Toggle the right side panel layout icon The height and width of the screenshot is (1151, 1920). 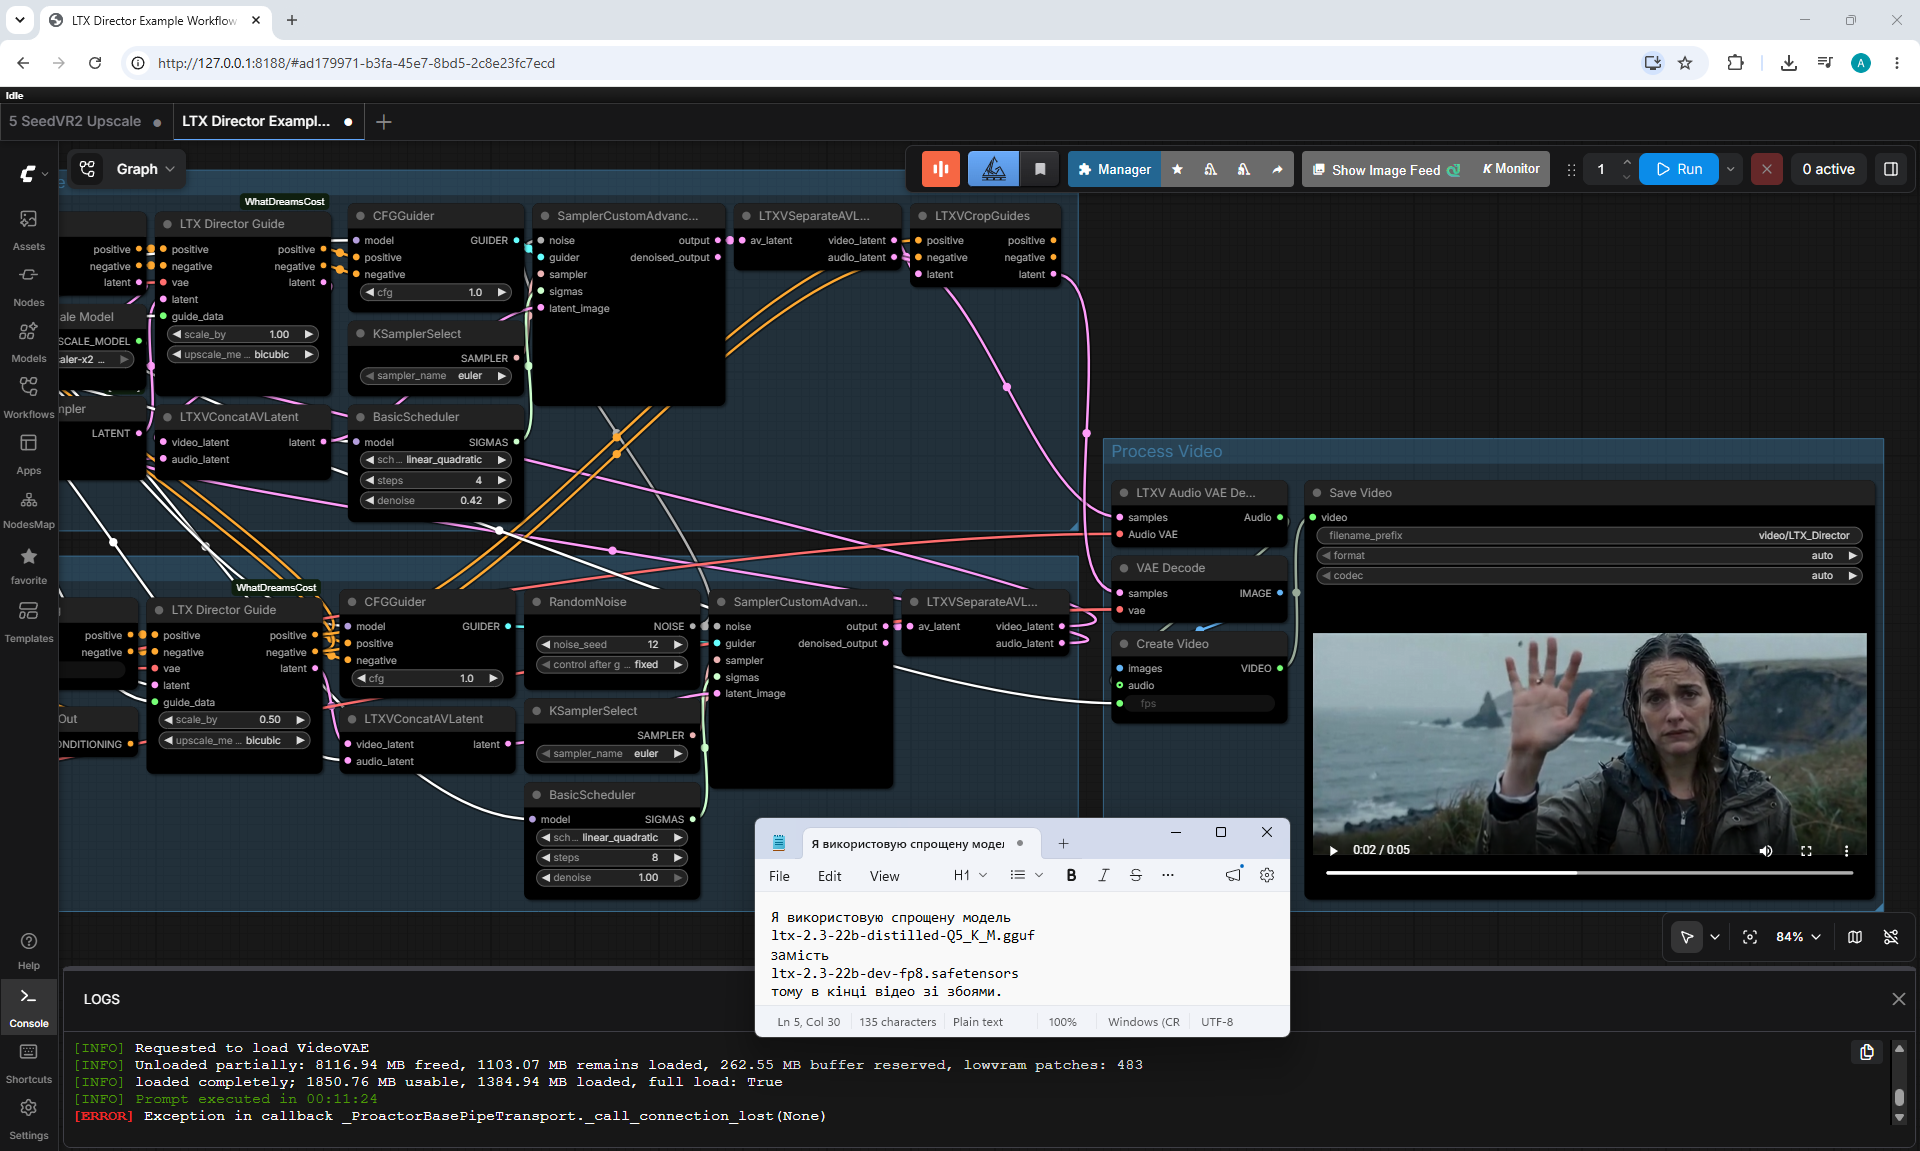point(1891,169)
